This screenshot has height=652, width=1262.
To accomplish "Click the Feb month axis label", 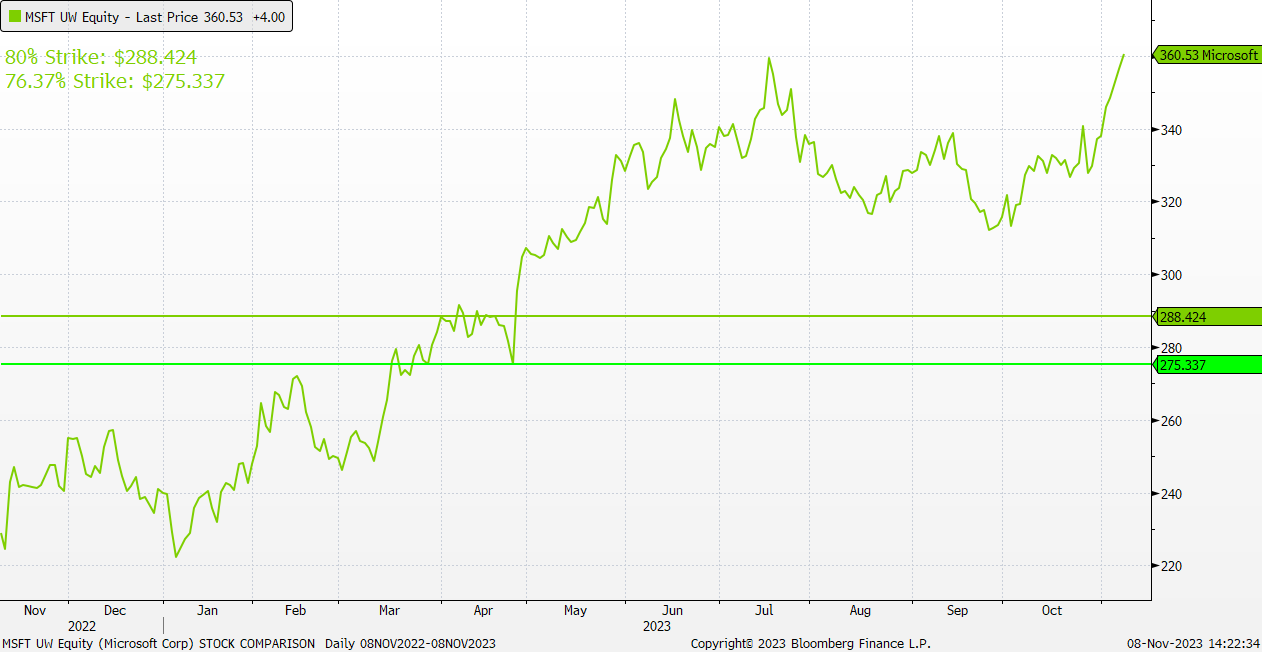I will (296, 610).
